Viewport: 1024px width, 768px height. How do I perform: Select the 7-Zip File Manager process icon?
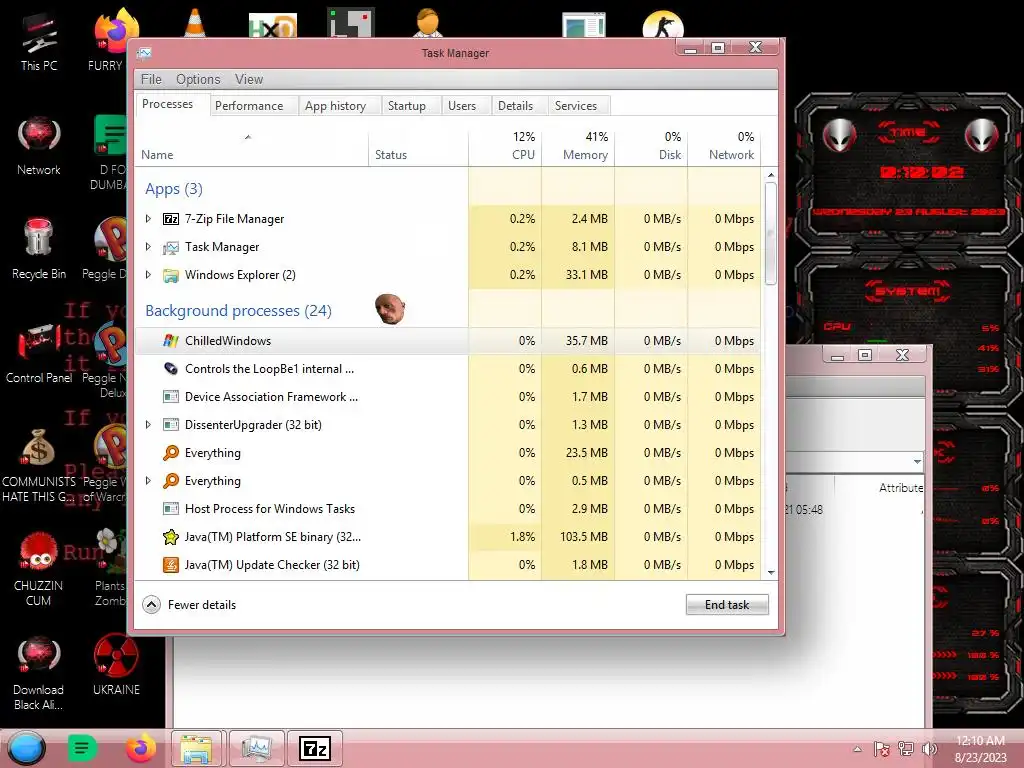coord(170,219)
